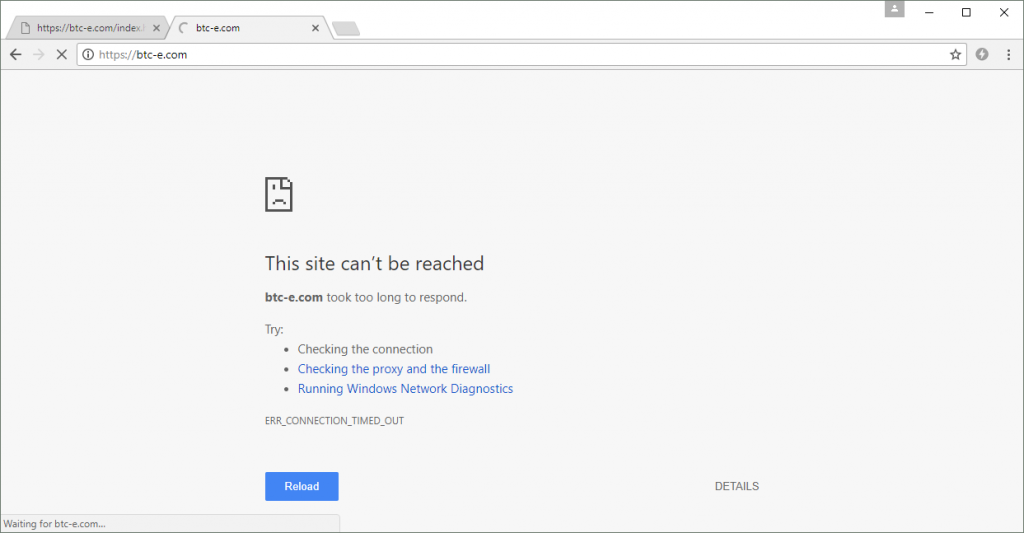This screenshot has height=533, width=1024.
Task: Open a new tab with the new tab button
Action: pyautogui.click(x=345, y=28)
